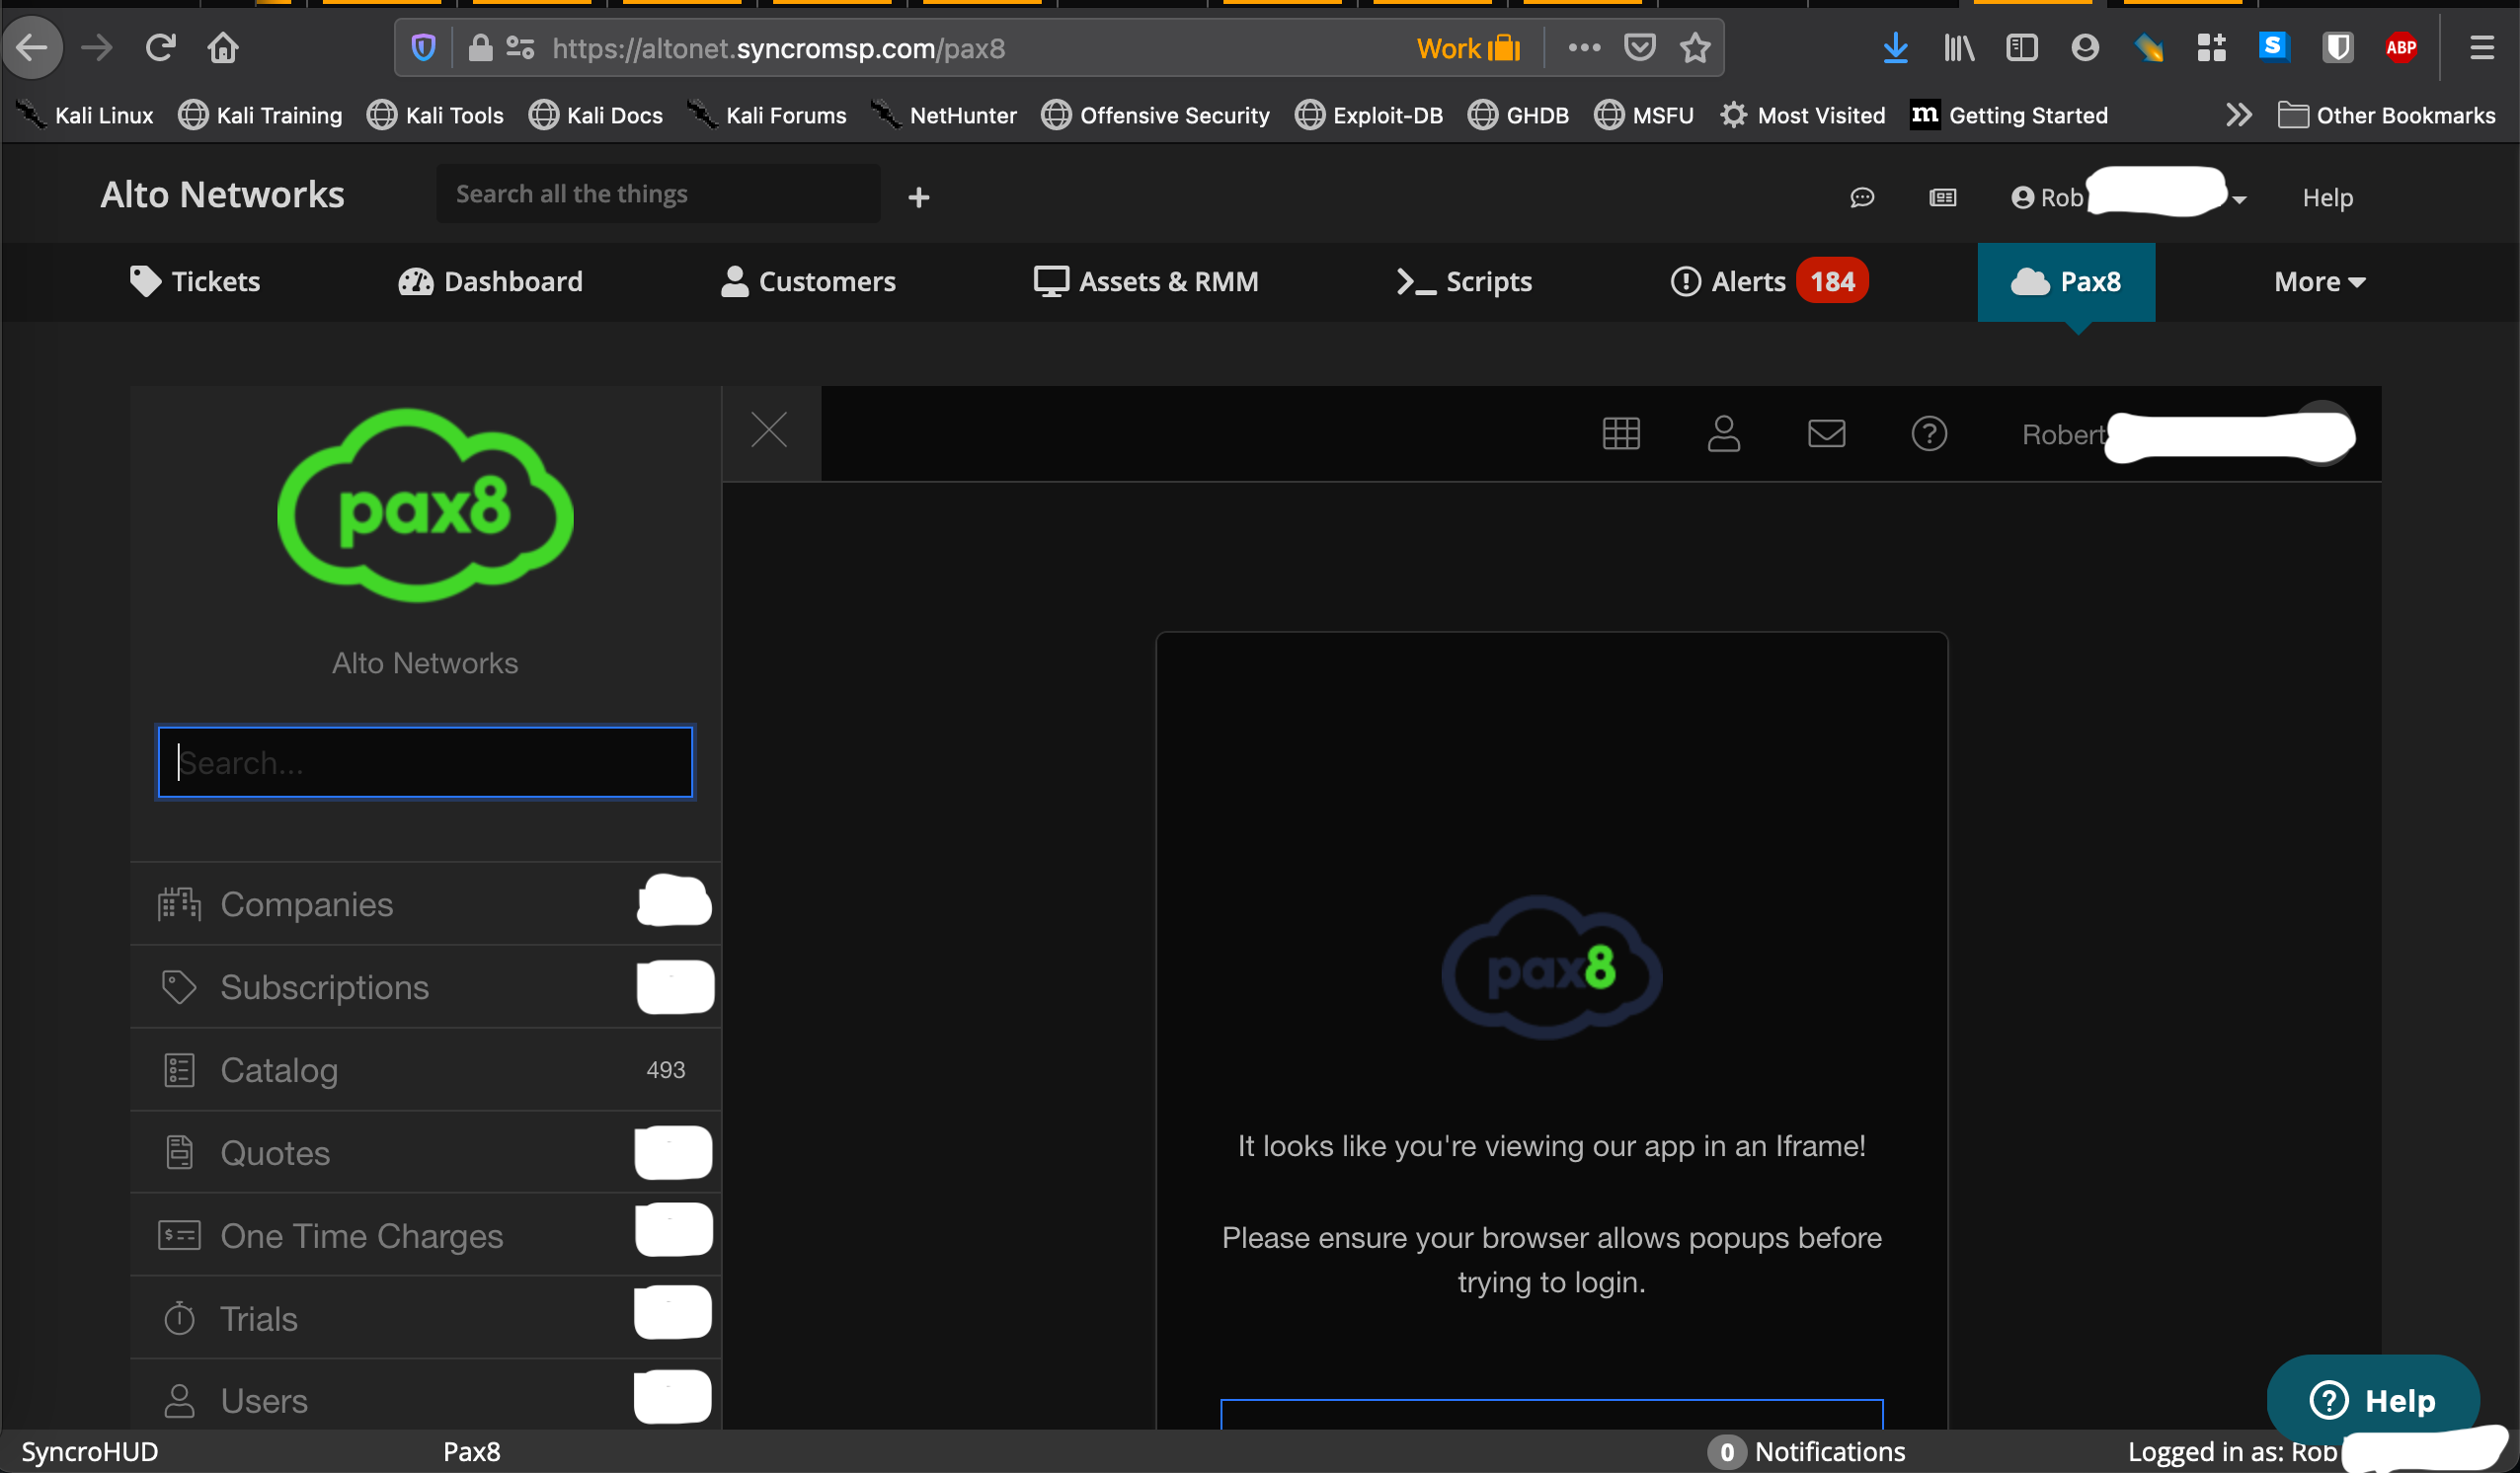Open Subscriptions in Pax8 sidebar

[x=324, y=987]
